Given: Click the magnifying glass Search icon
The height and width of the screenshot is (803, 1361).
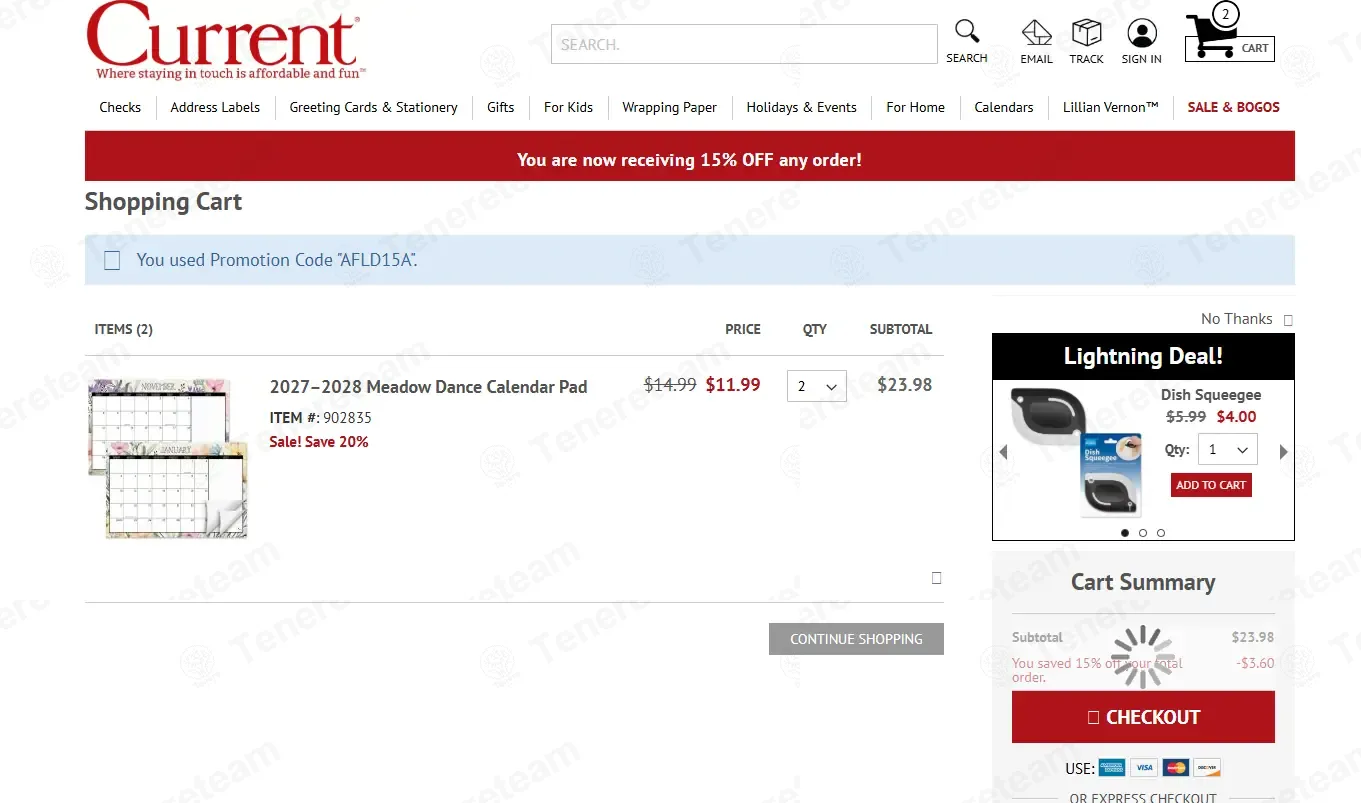Looking at the screenshot, I should pyautogui.click(x=966, y=31).
